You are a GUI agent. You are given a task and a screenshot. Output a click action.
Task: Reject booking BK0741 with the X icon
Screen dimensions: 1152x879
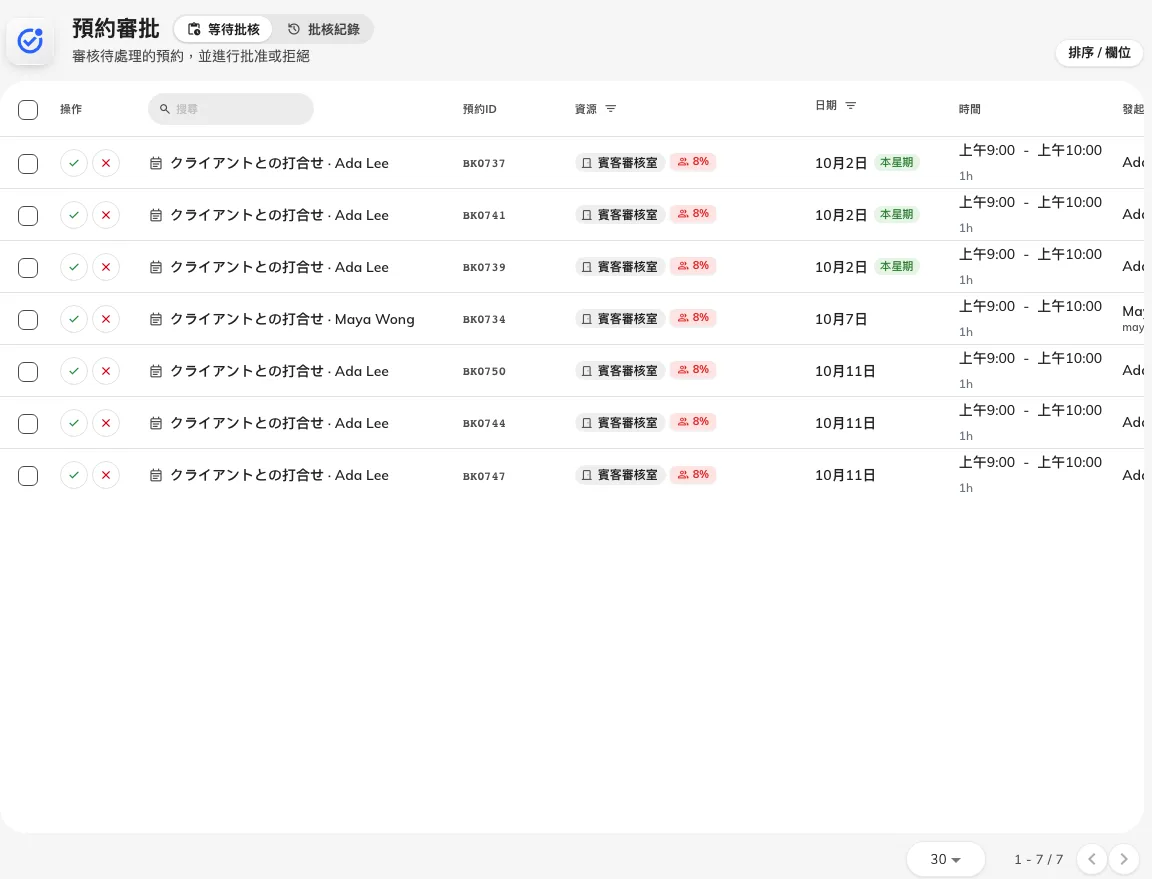106,215
